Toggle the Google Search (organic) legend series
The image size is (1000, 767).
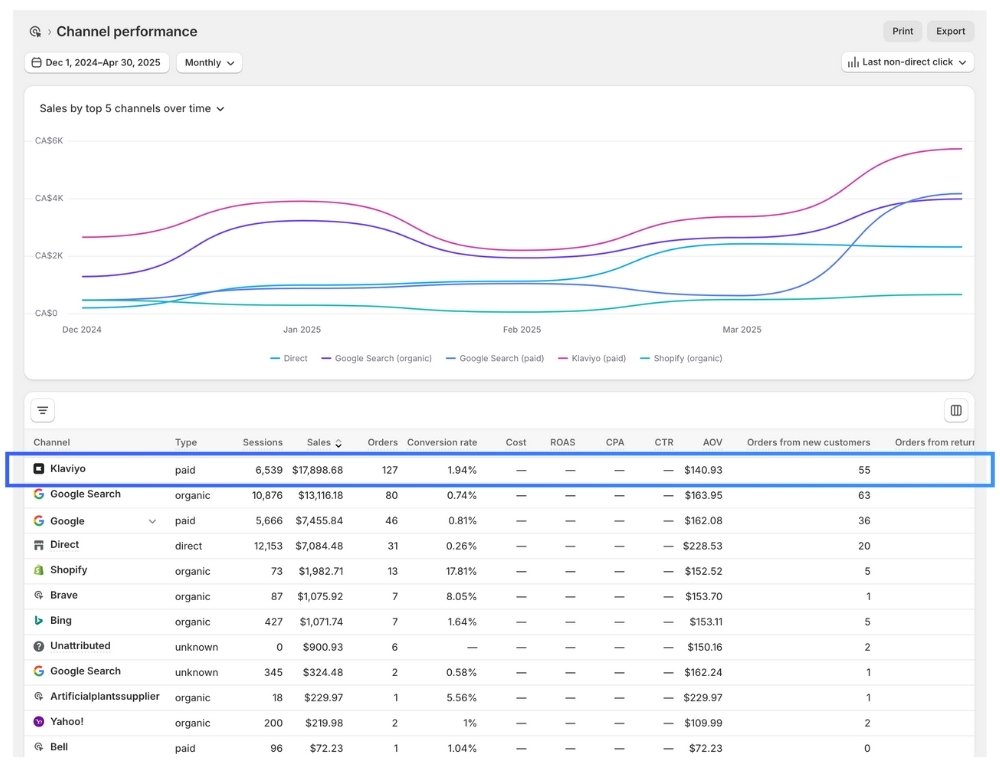(377, 359)
